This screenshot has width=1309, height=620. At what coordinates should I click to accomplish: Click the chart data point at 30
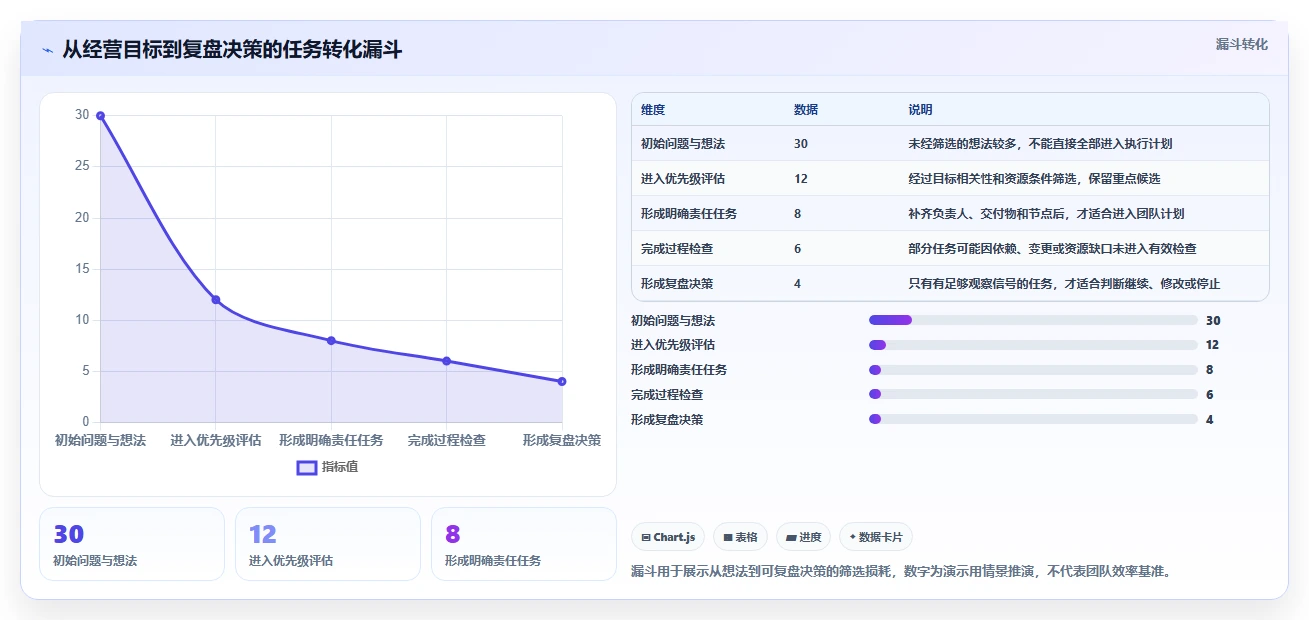tap(100, 116)
